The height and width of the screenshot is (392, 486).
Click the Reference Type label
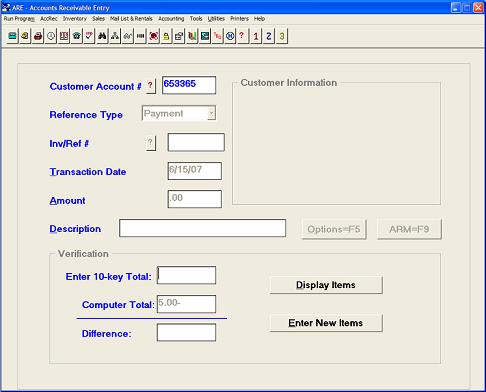coord(86,115)
